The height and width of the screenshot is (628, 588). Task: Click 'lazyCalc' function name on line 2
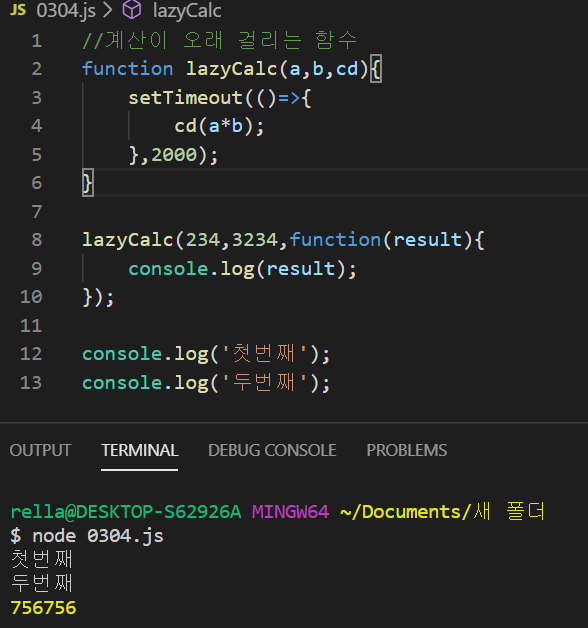coord(232,69)
